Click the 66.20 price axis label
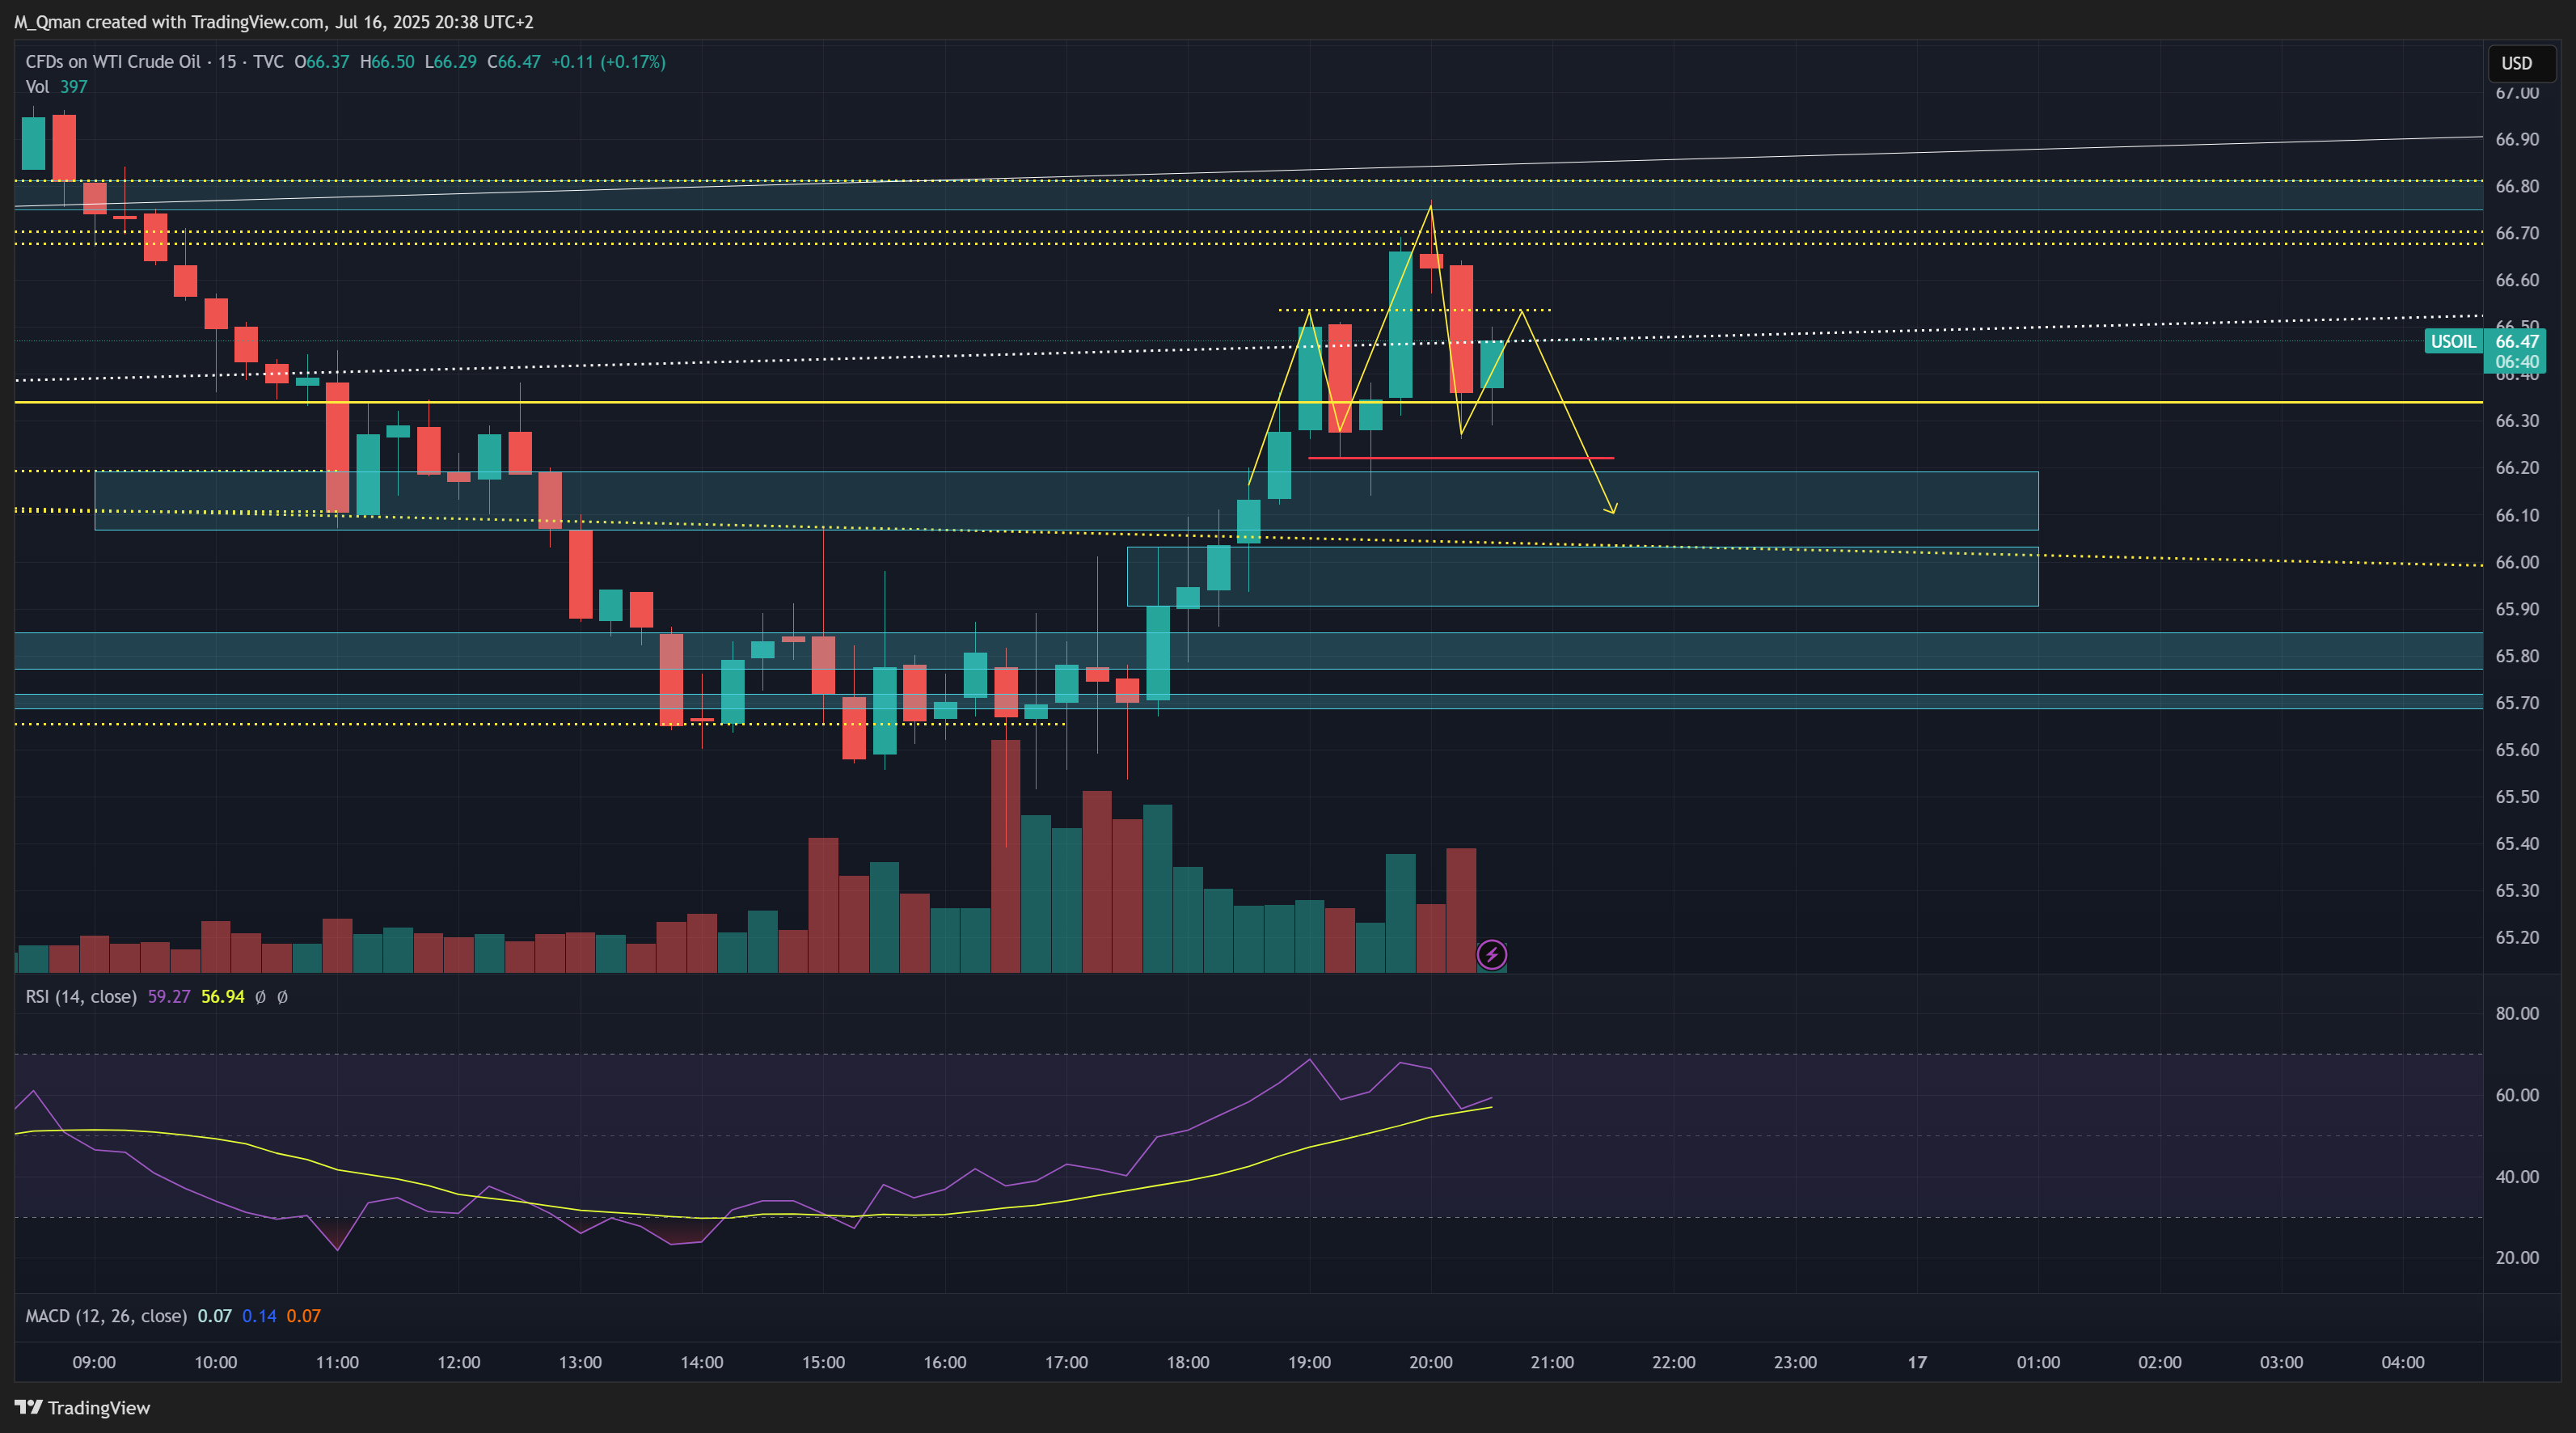Viewport: 2576px width, 1433px height. [x=2516, y=468]
